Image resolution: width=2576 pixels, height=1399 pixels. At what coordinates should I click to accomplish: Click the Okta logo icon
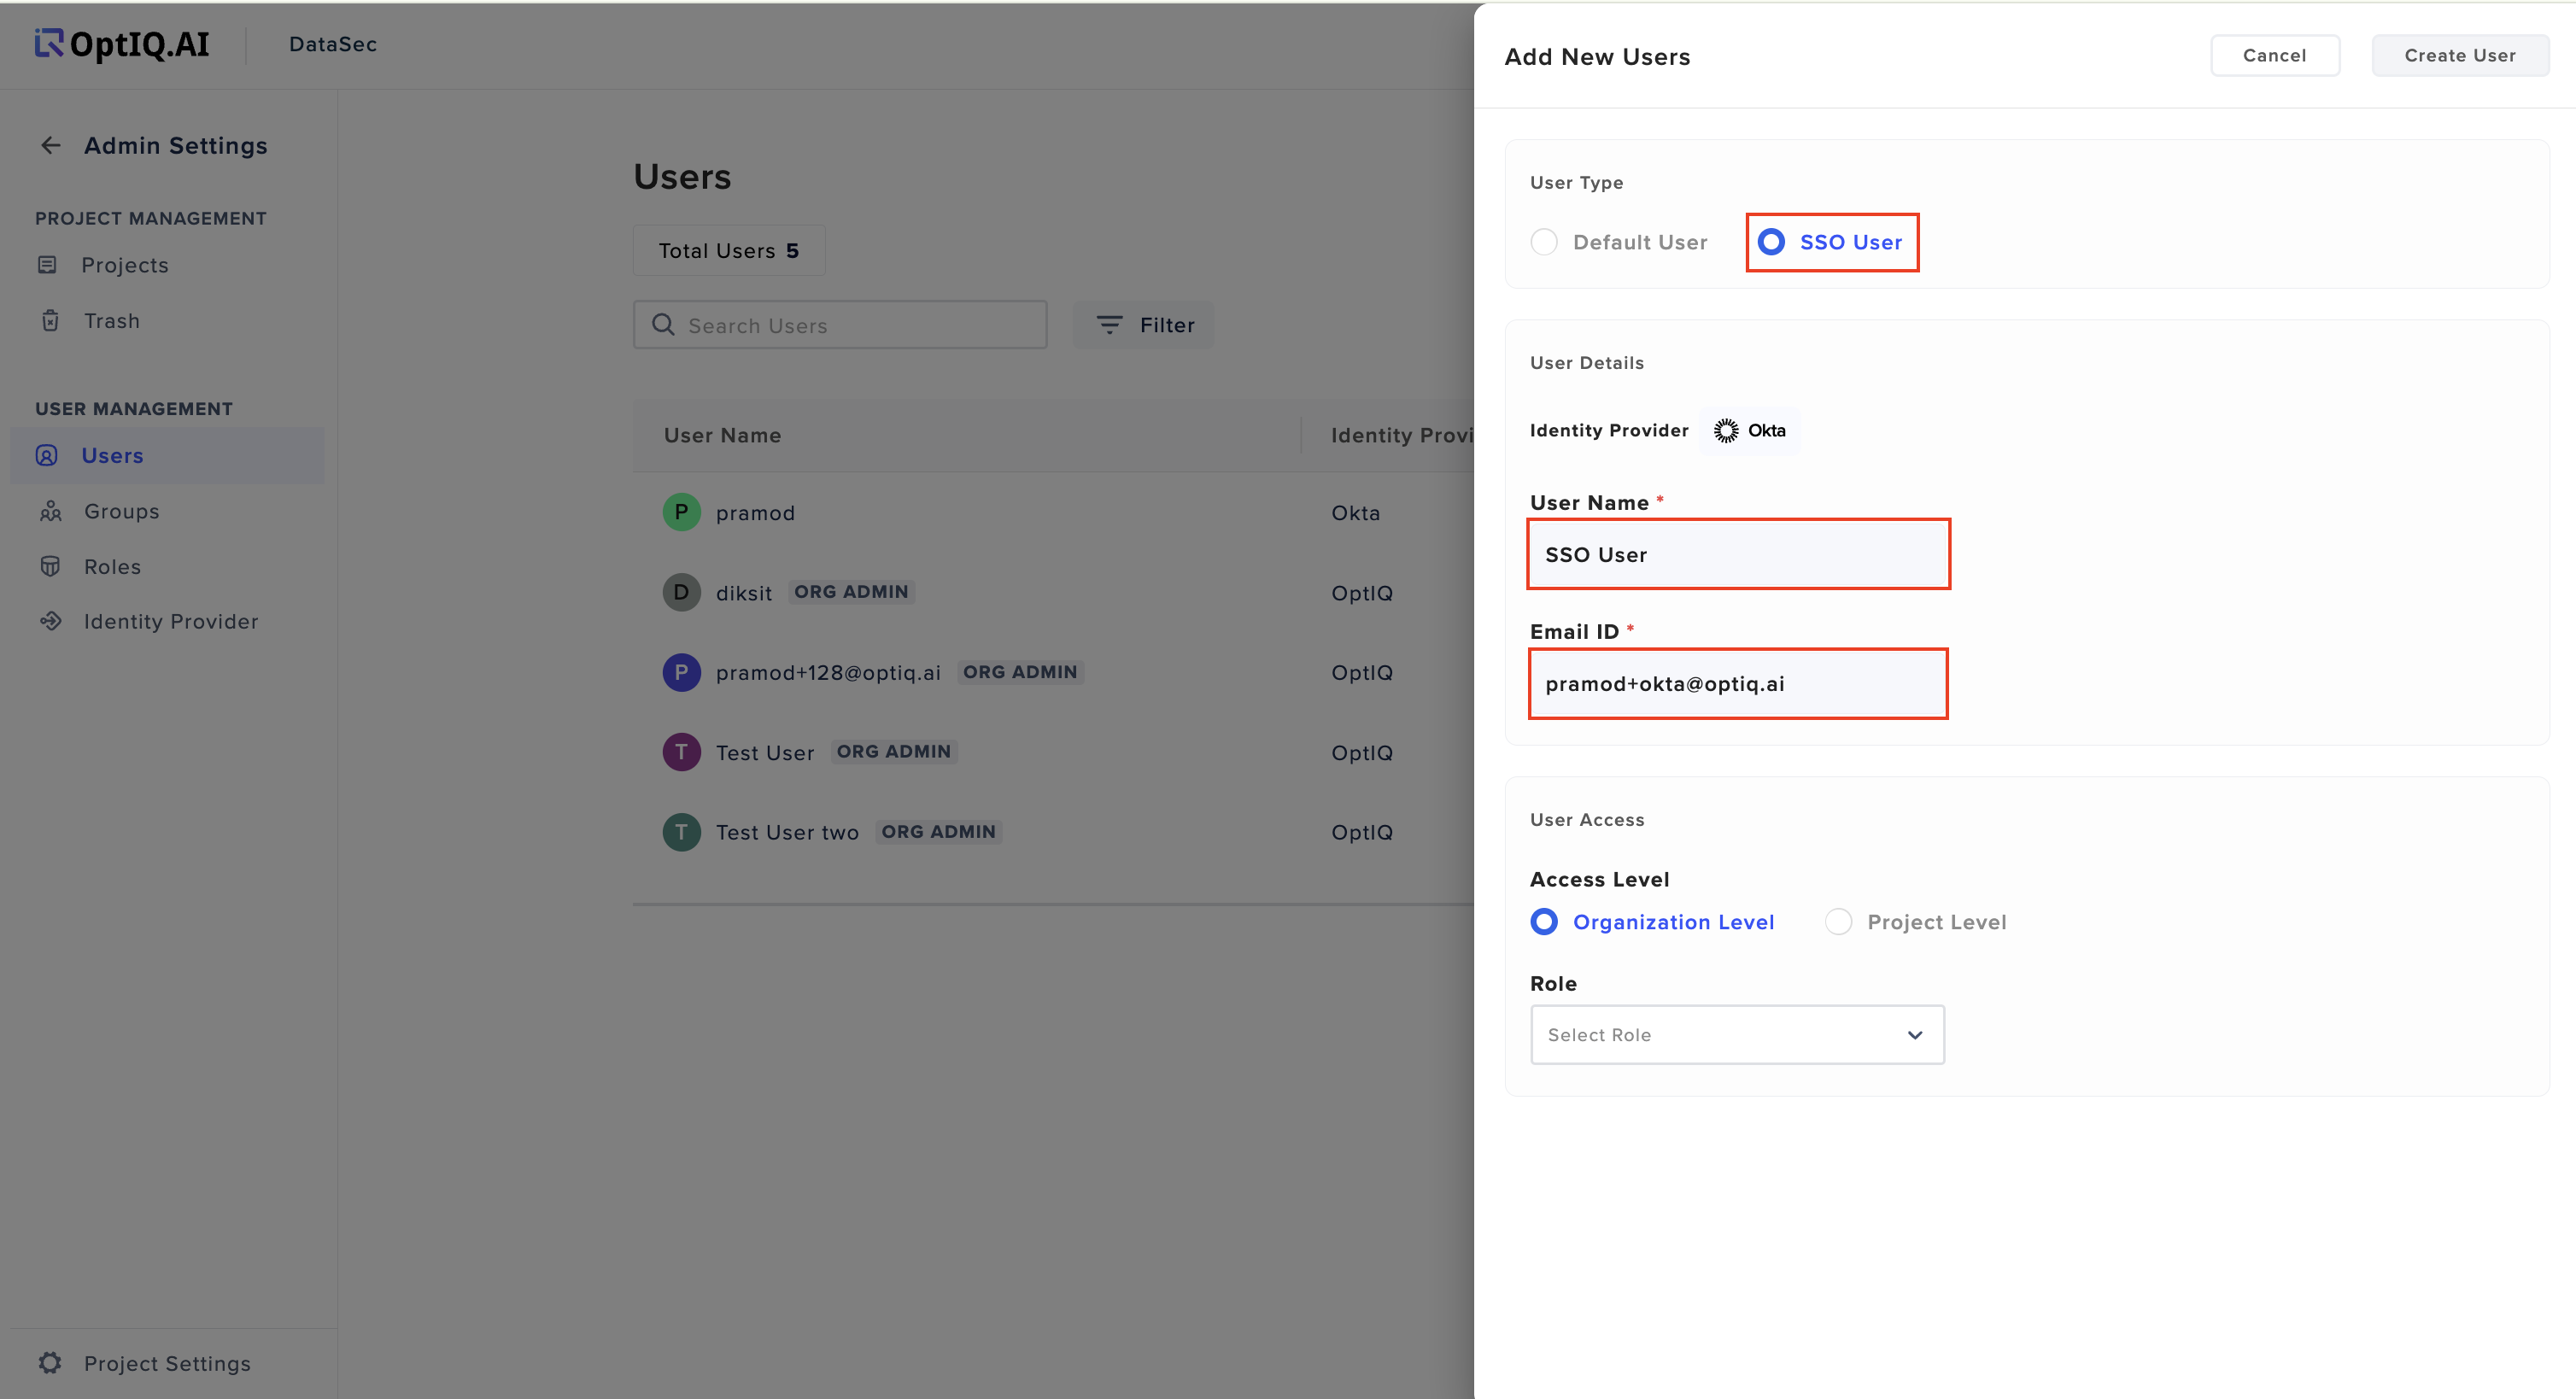(1726, 431)
